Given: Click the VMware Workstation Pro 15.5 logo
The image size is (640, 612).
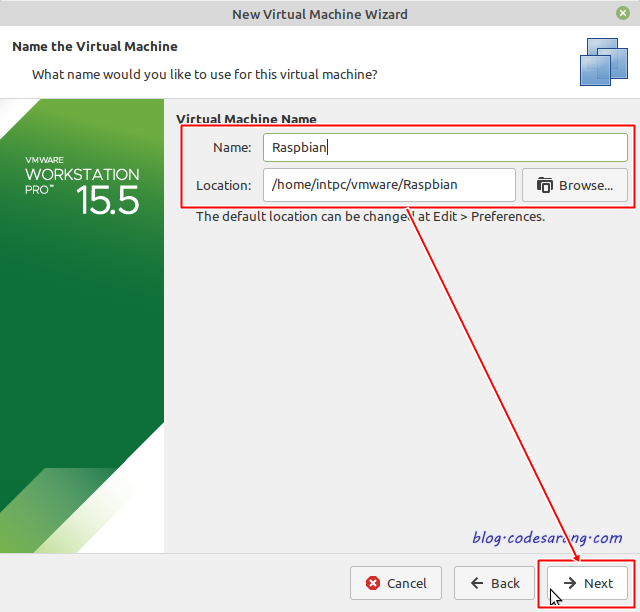Looking at the screenshot, I should (x=82, y=185).
